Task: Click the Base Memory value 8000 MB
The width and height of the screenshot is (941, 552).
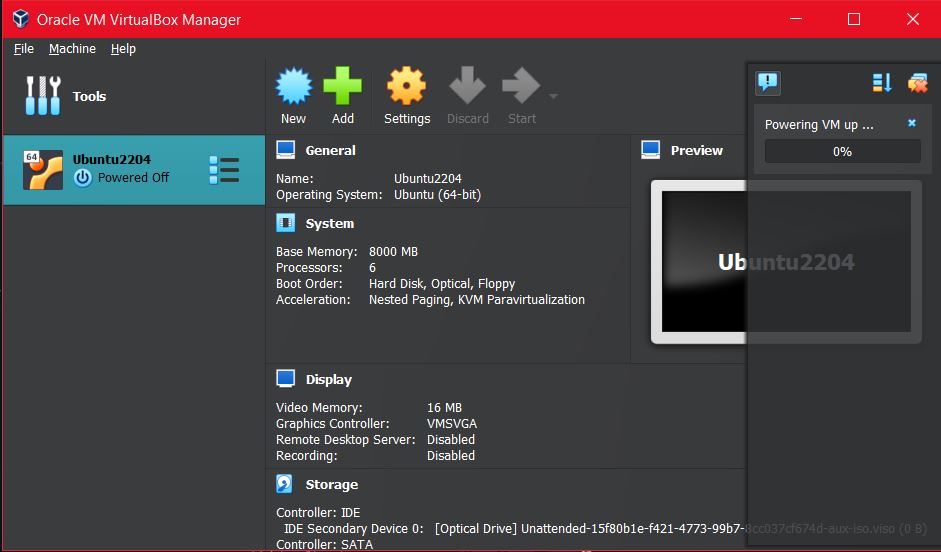Action: point(393,252)
